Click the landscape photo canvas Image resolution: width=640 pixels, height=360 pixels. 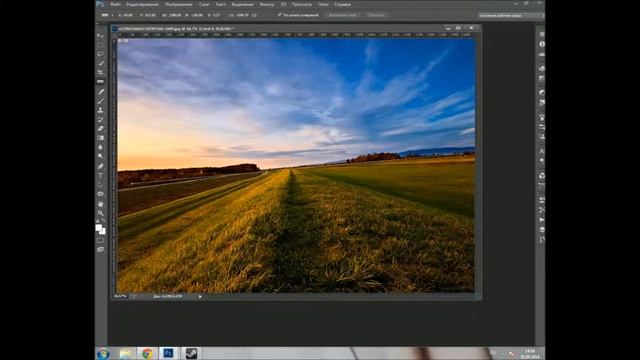[x=296, y=166]
